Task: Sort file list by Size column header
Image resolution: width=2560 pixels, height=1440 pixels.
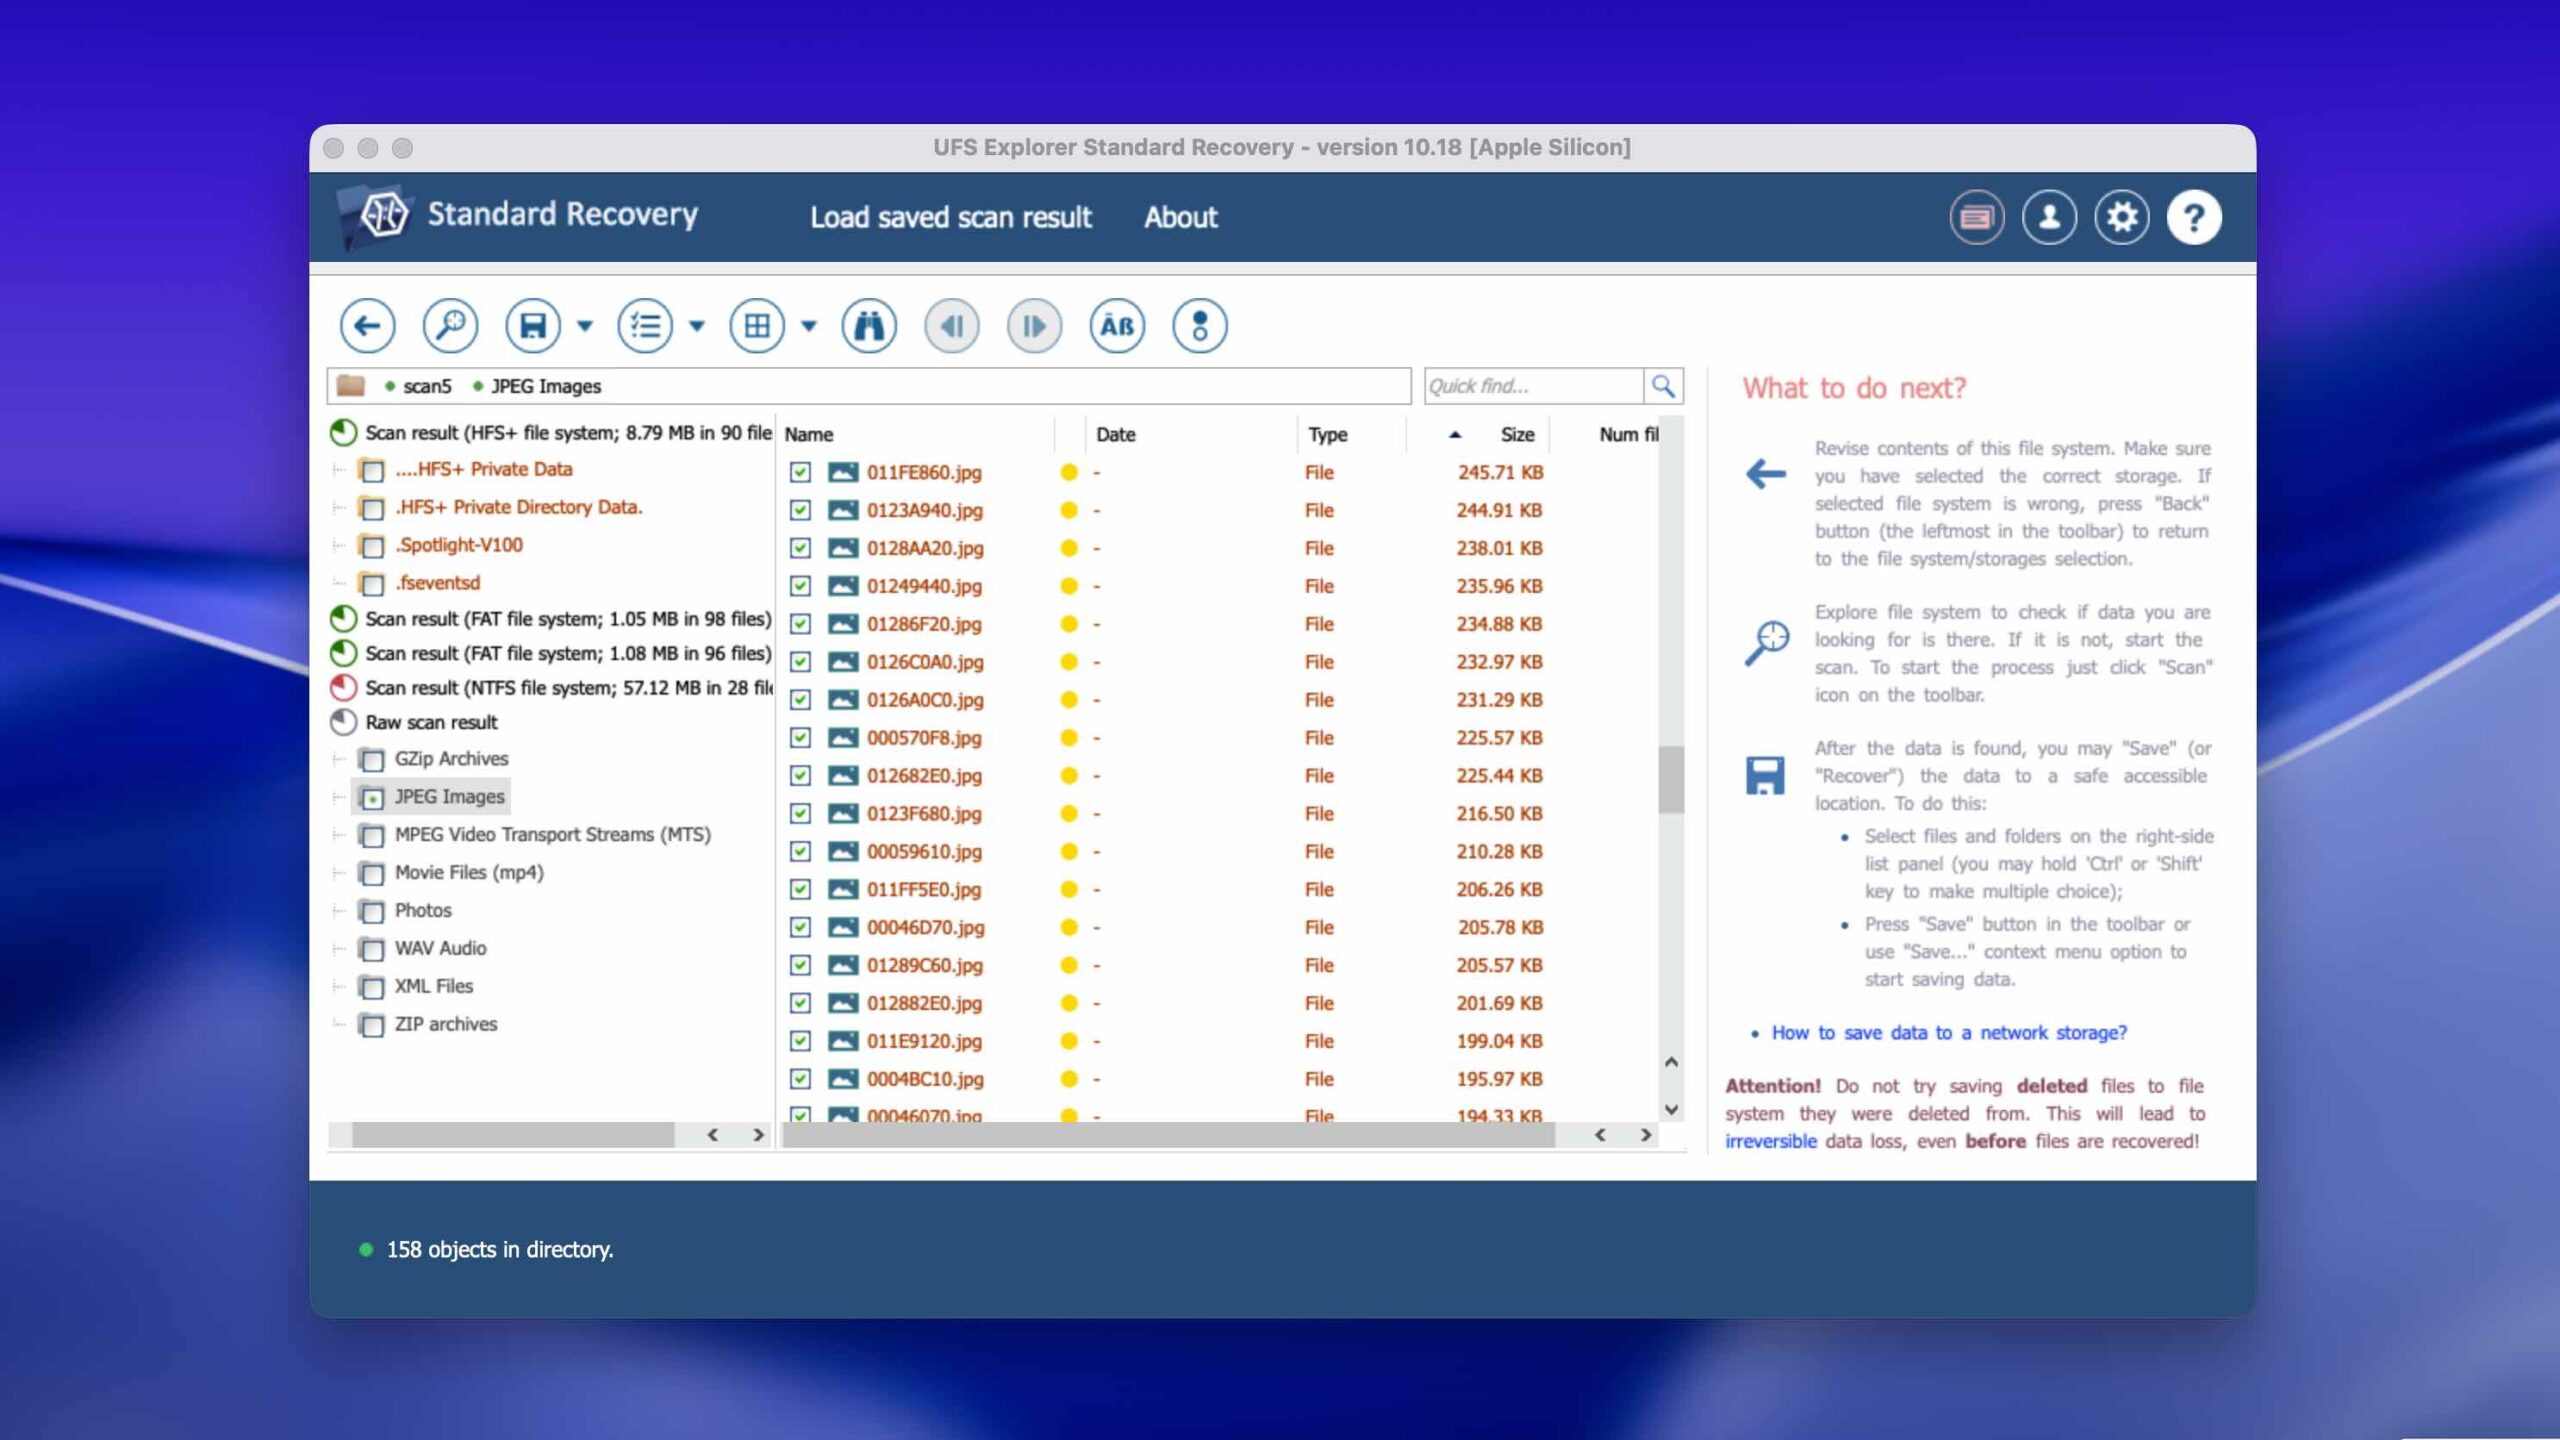Action: click(x=1516, y=434)
